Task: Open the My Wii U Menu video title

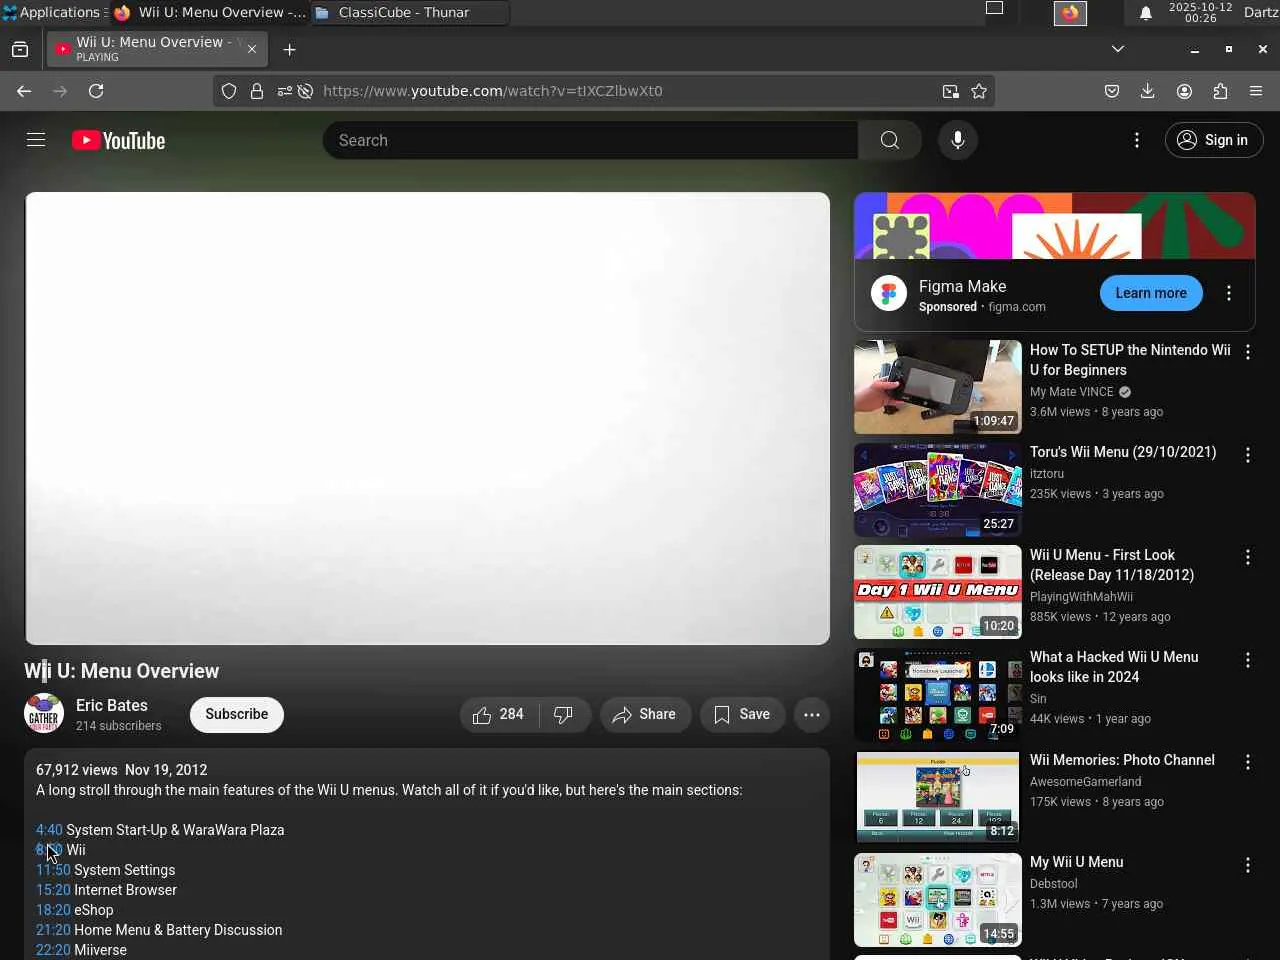Action: (x=1077, y=862)
